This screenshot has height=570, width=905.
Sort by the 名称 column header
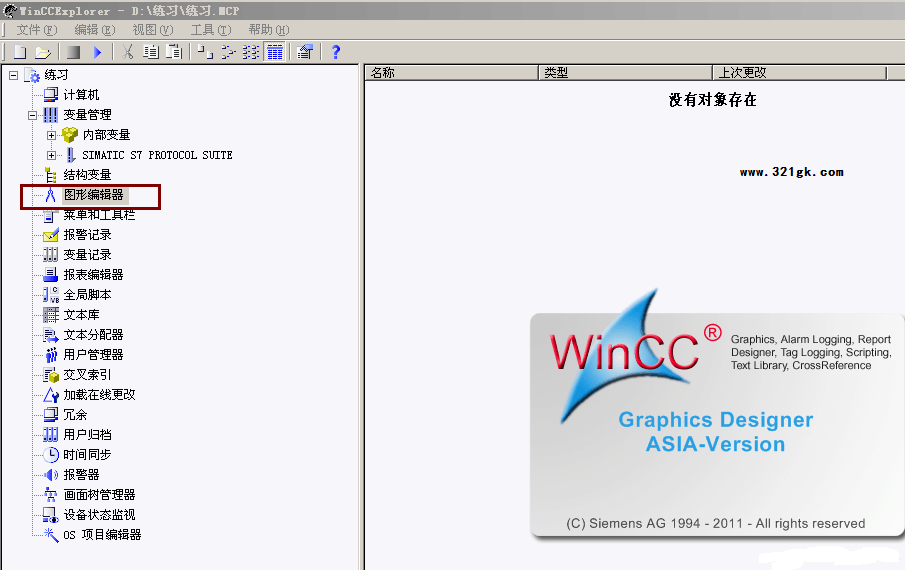pyautogui.click(x=451, y=73)
